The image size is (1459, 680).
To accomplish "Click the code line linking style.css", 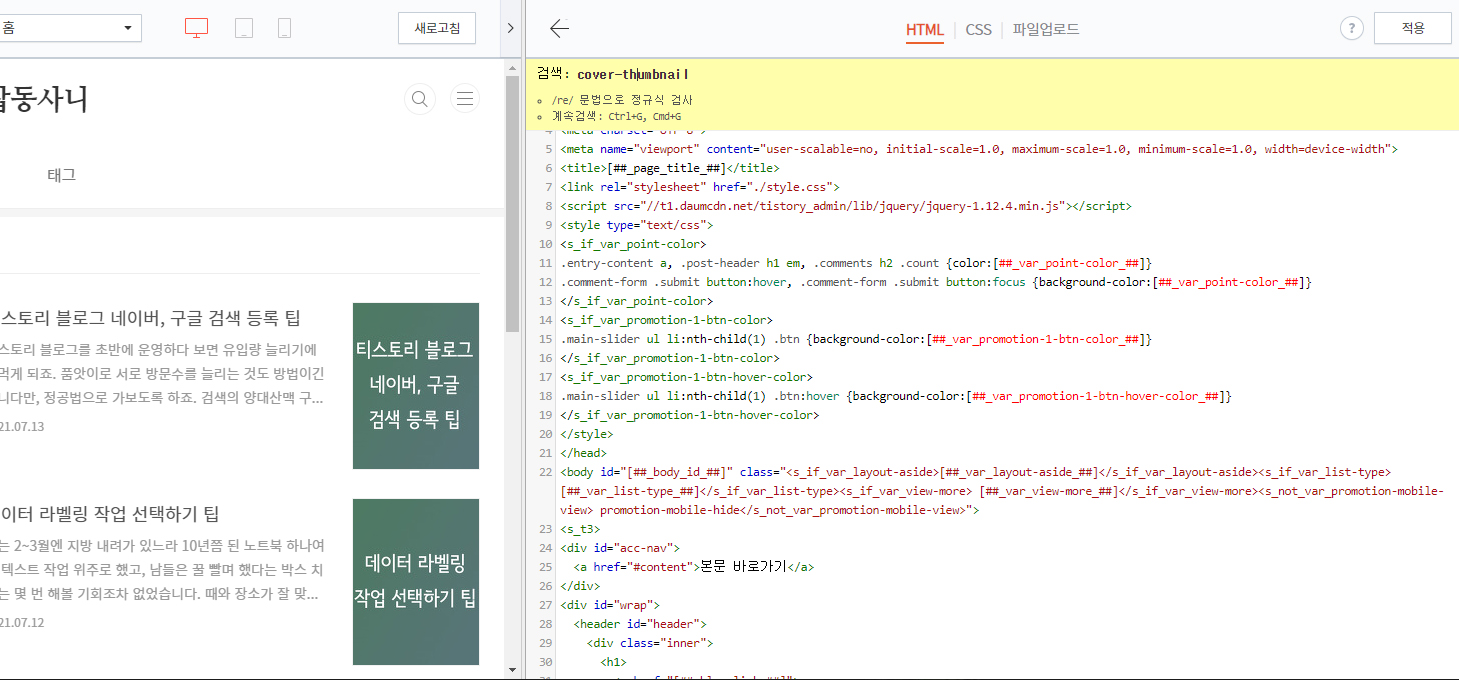I will [700, 187].
